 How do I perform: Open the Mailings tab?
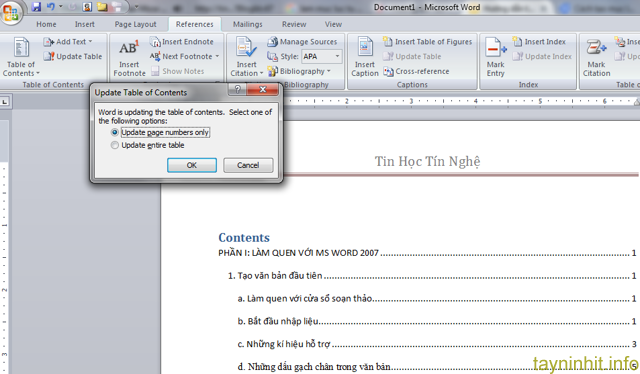[x=247, y=24]
